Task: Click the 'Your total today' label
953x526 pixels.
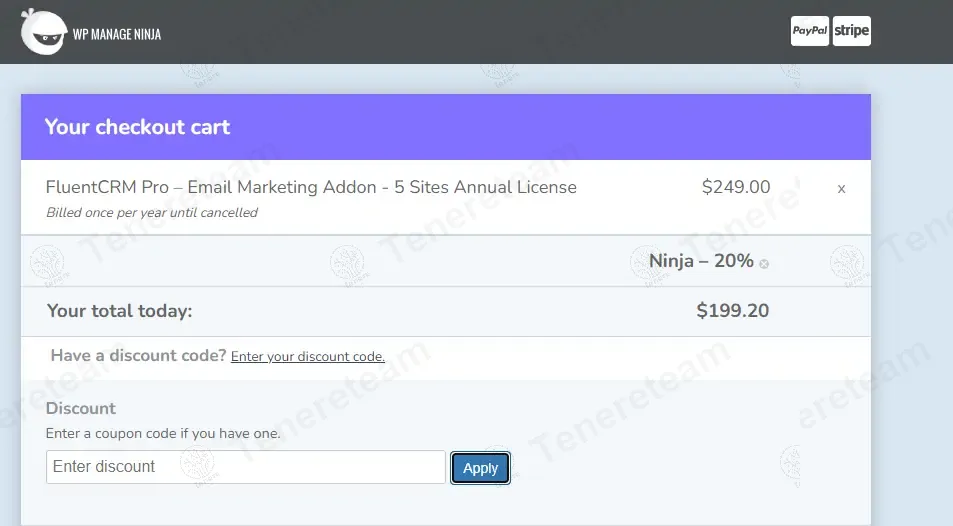Action: click(x=119, y=311)
